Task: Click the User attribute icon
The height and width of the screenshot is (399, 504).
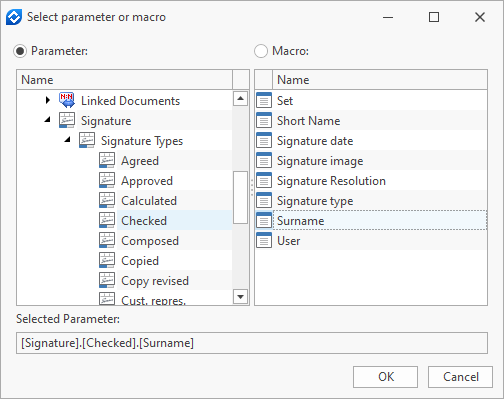Action: coord(264,240)
